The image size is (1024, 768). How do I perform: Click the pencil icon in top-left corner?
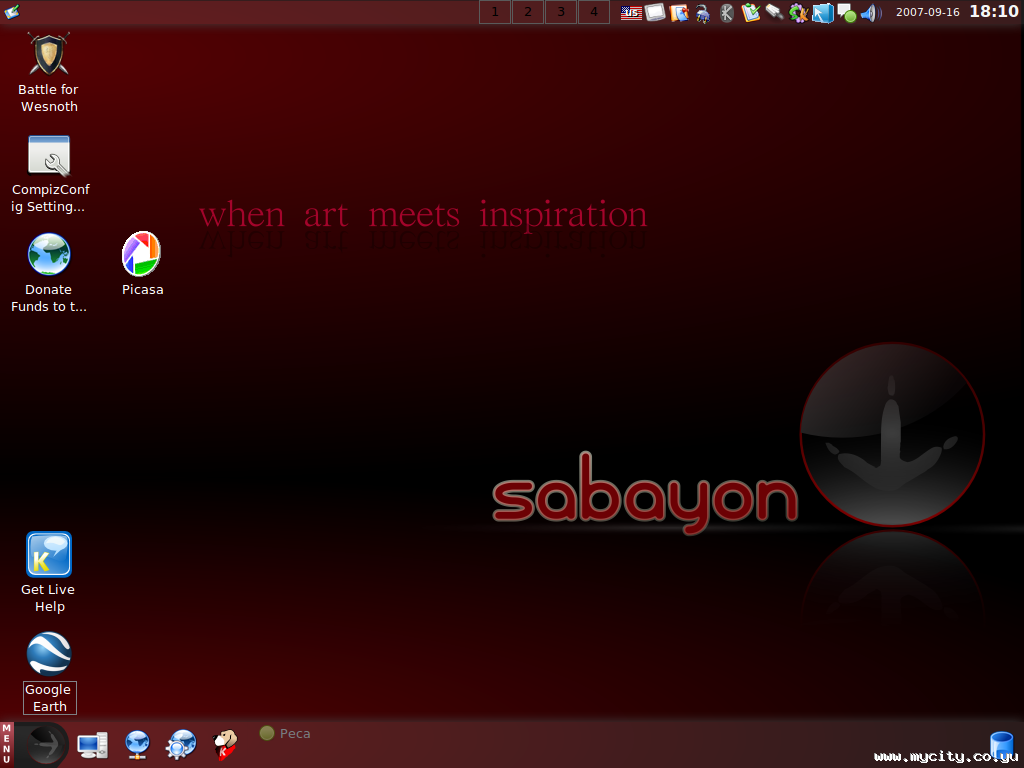(x=12, y=11)
